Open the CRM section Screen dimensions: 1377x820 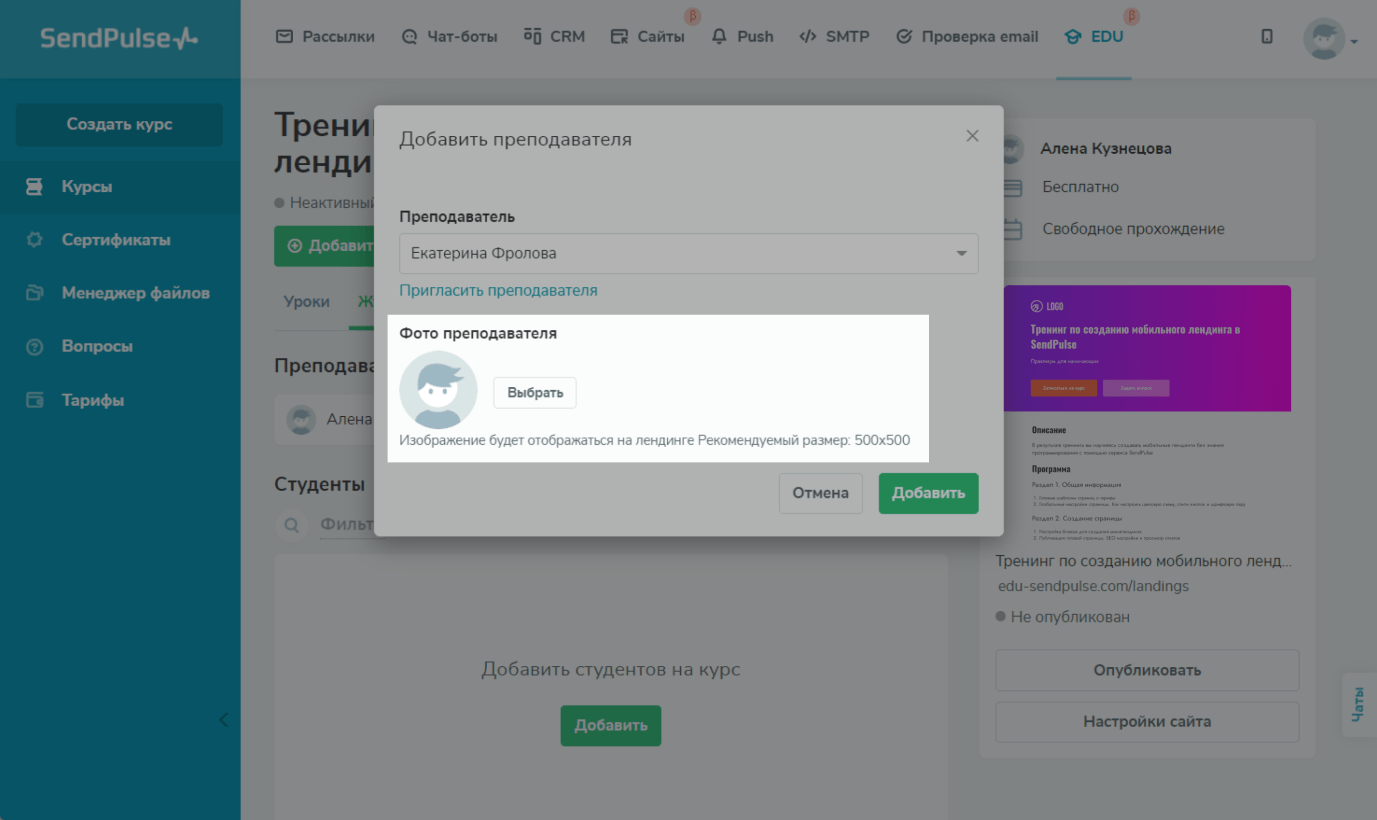tap(554, 37)
